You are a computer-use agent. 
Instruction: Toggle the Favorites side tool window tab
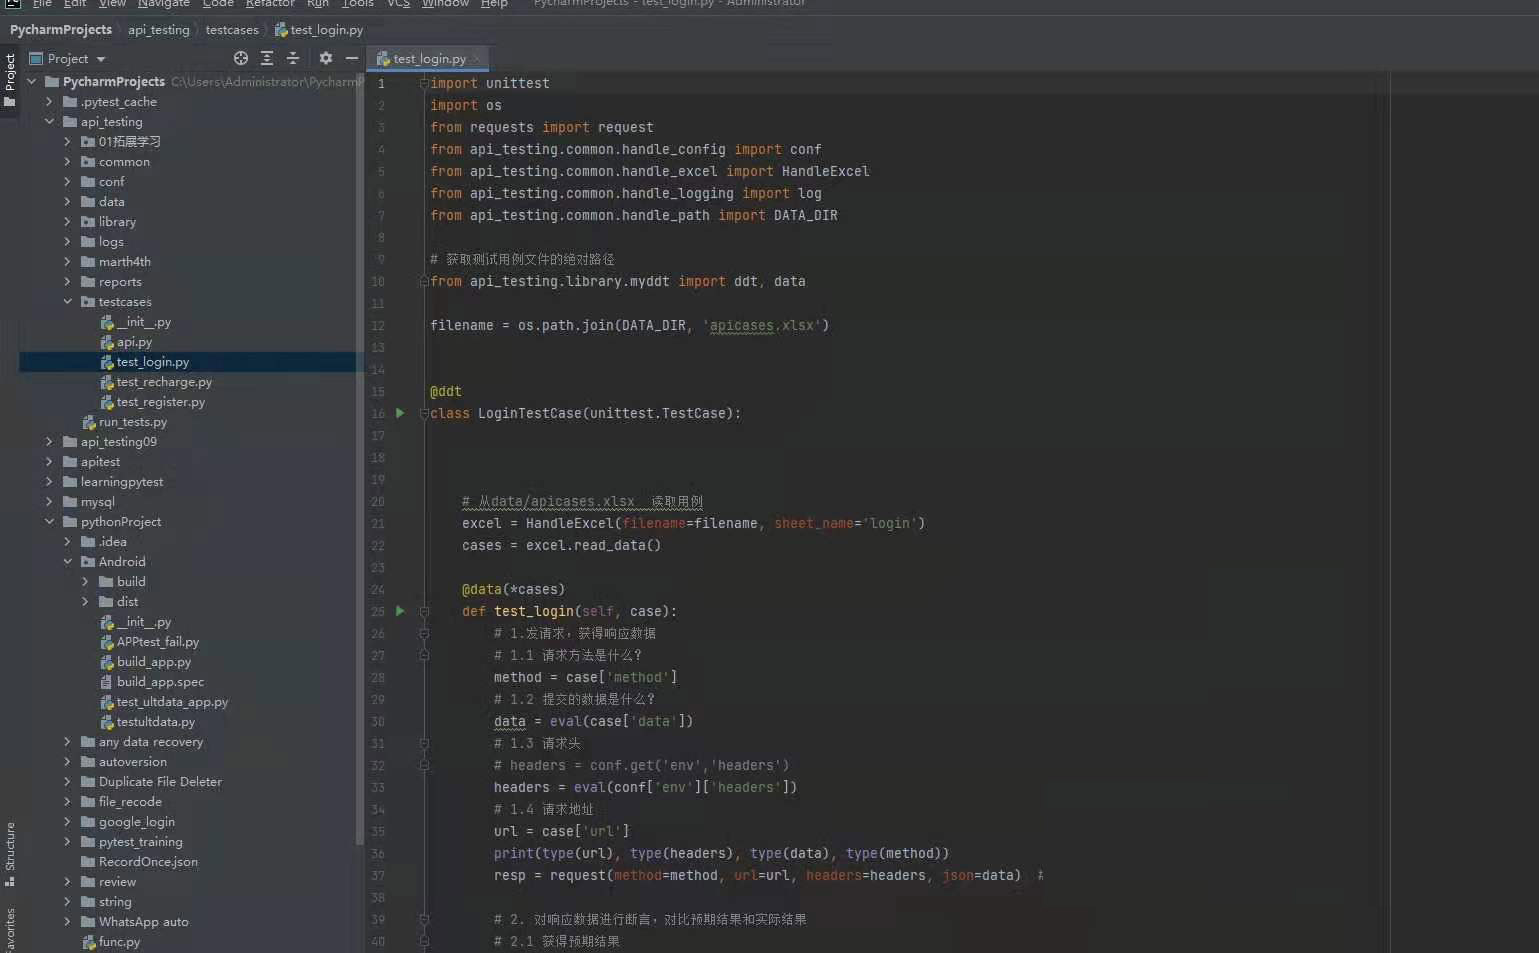10,930
